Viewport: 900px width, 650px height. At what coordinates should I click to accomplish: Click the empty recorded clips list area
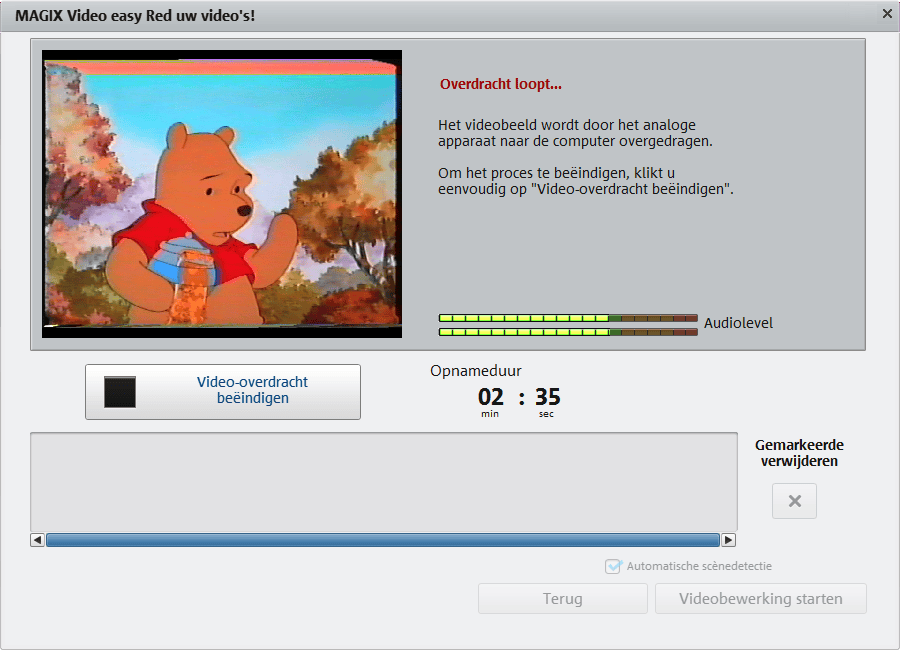point(383,482)
